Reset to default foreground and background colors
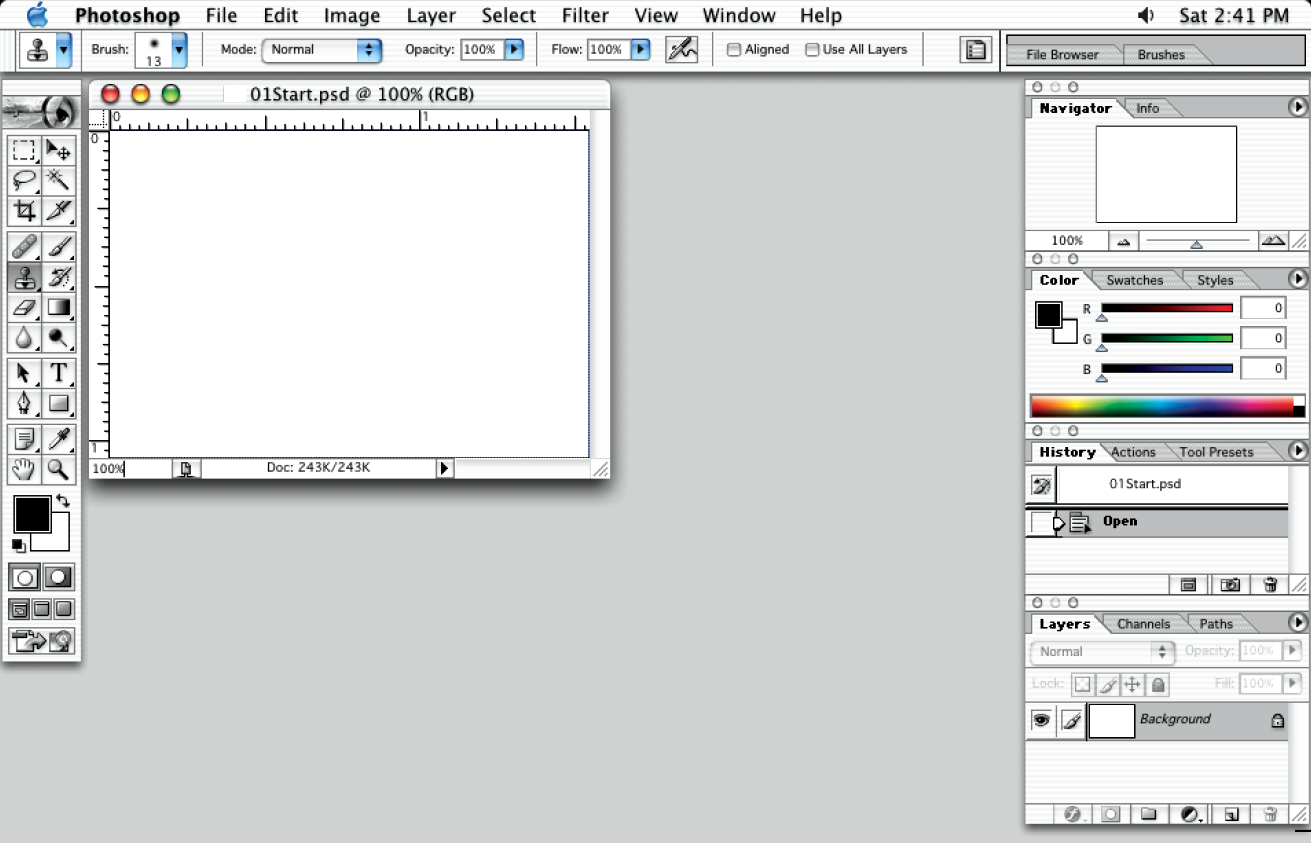Viewport: 1311px width, 843px height. point(18,545)
